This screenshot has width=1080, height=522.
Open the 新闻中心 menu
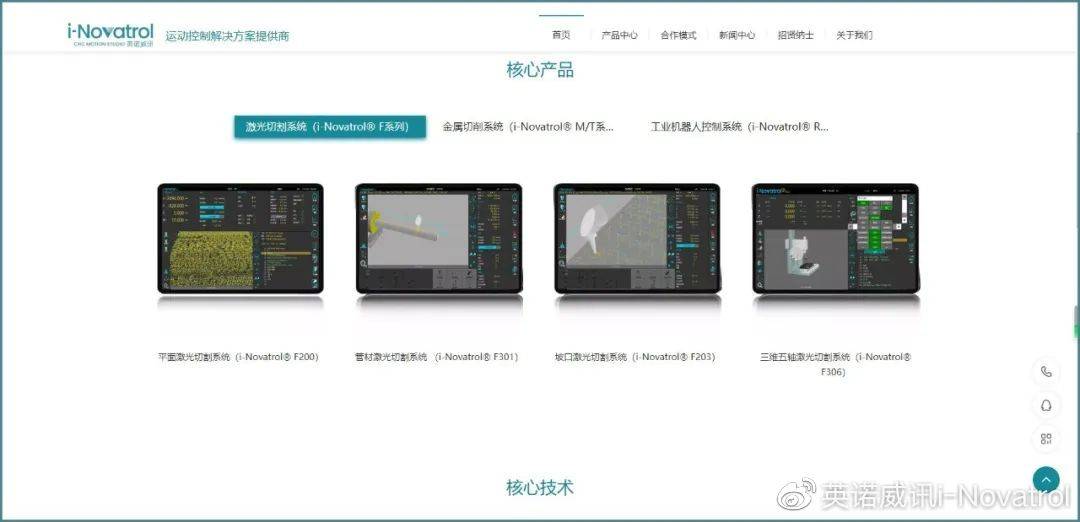pos(736,35)
